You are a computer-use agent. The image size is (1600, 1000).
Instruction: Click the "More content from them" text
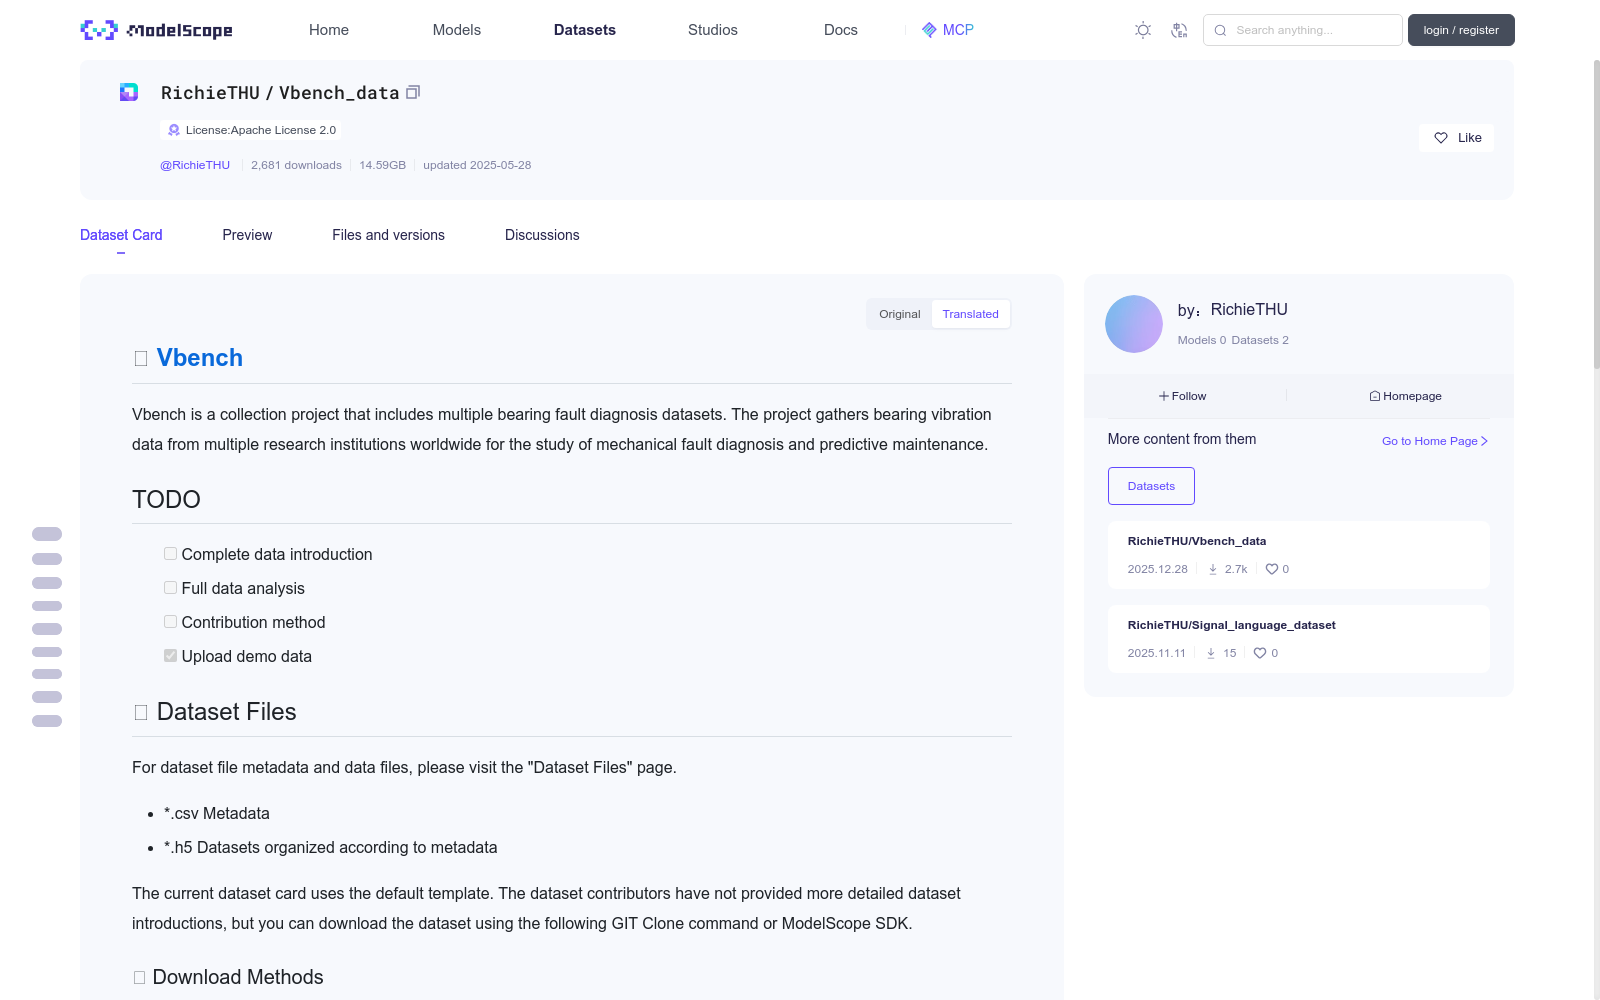pos(1182,439)
